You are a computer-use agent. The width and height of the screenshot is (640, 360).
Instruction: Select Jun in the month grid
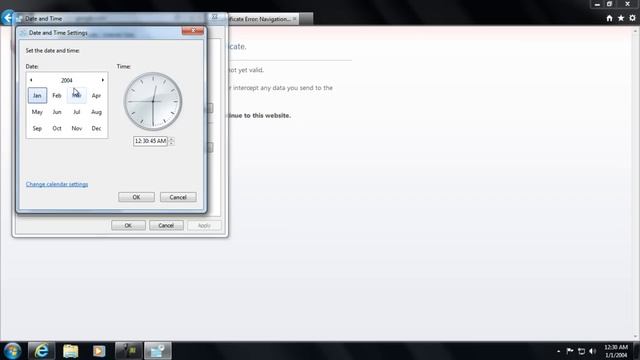tap(57, 112)
